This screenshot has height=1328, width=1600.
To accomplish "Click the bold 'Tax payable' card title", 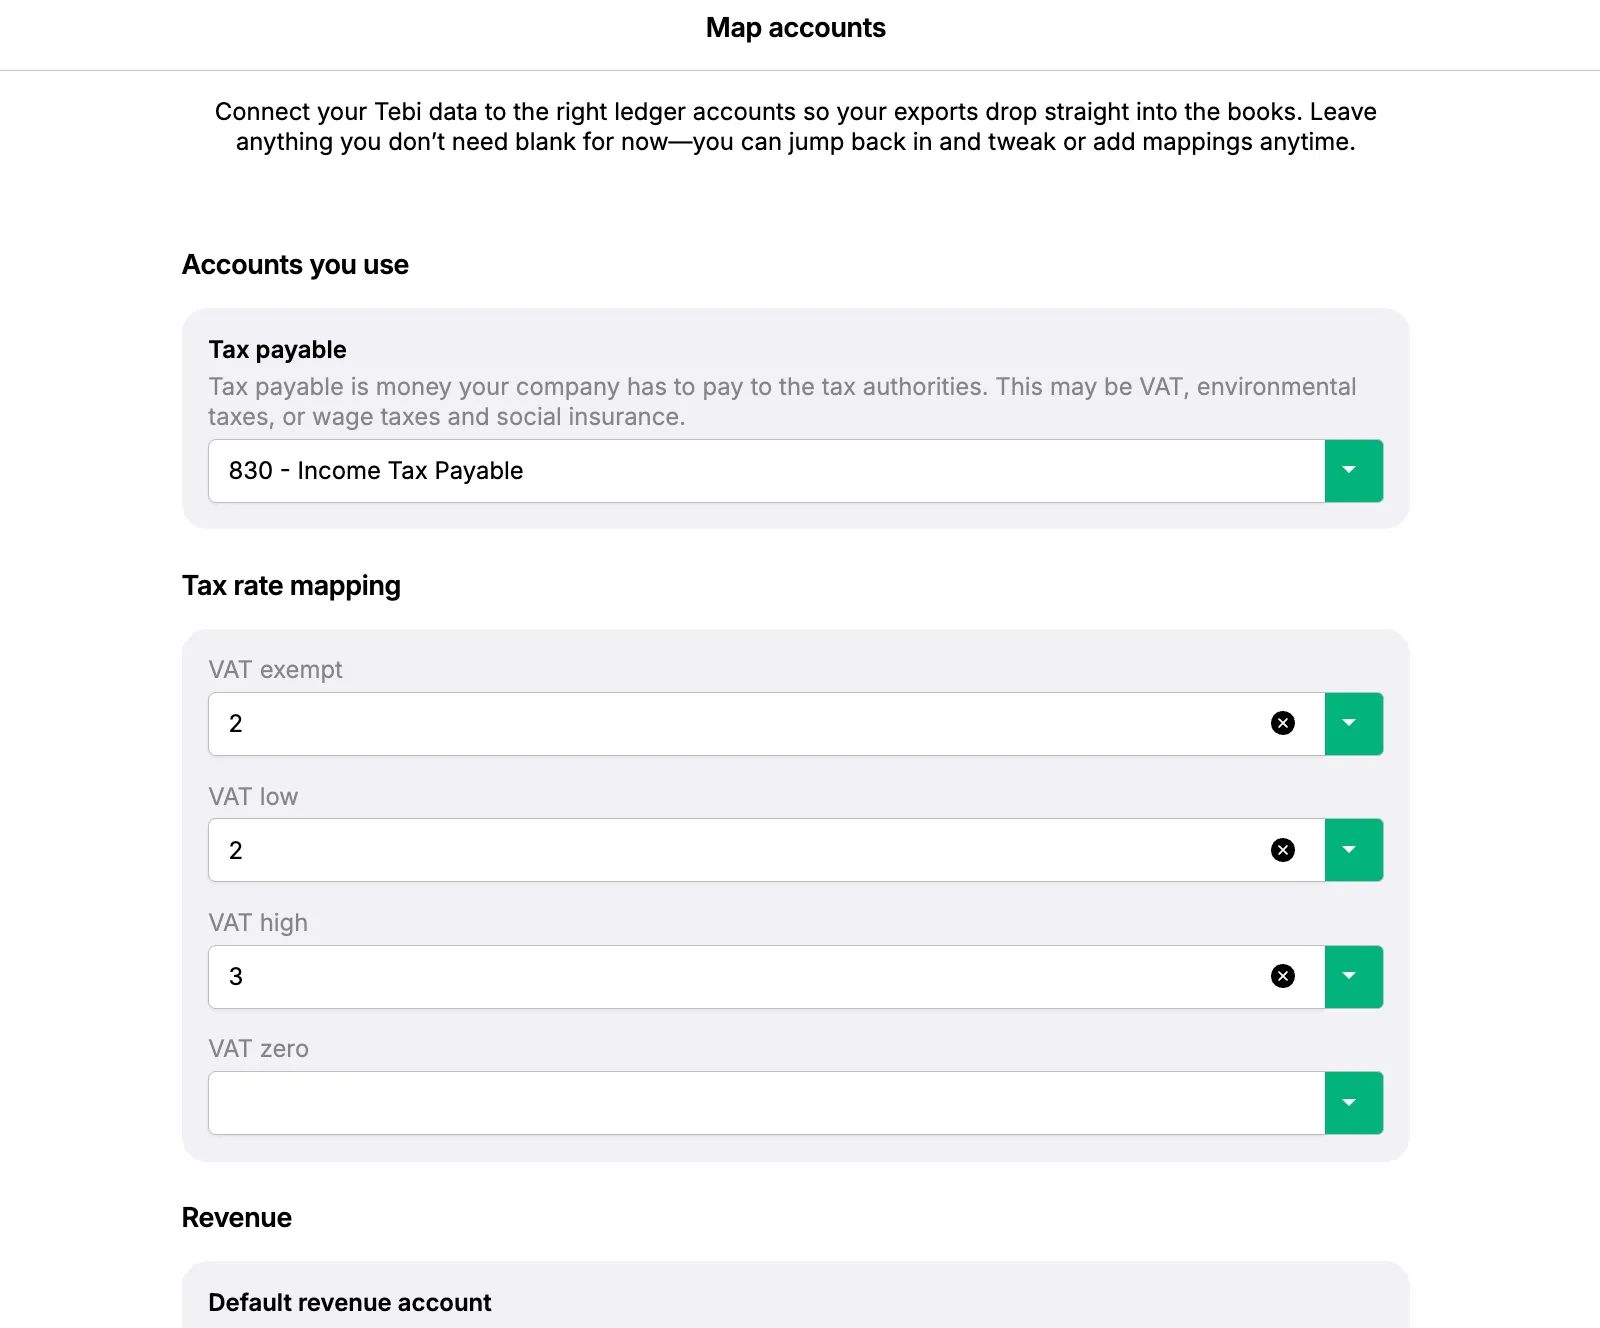I will (x=277, y=350).
